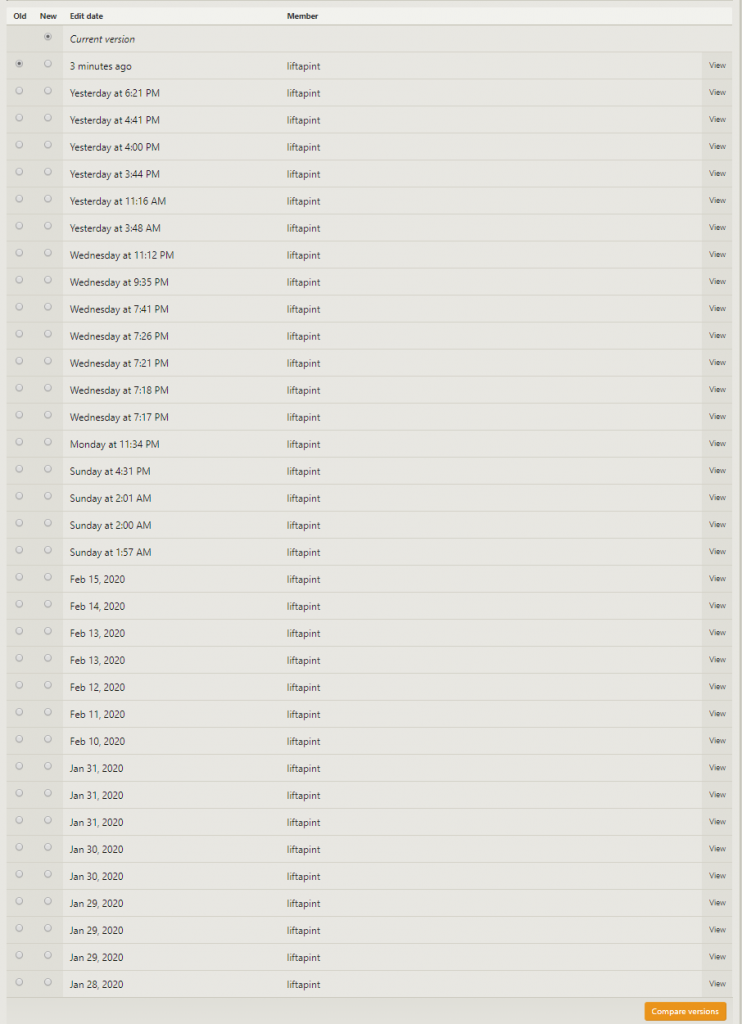This screenshot has height=1024, width=742.
Task: Select Old radio for Wednesday at 11:12 PM
Action: pos(20,253)
